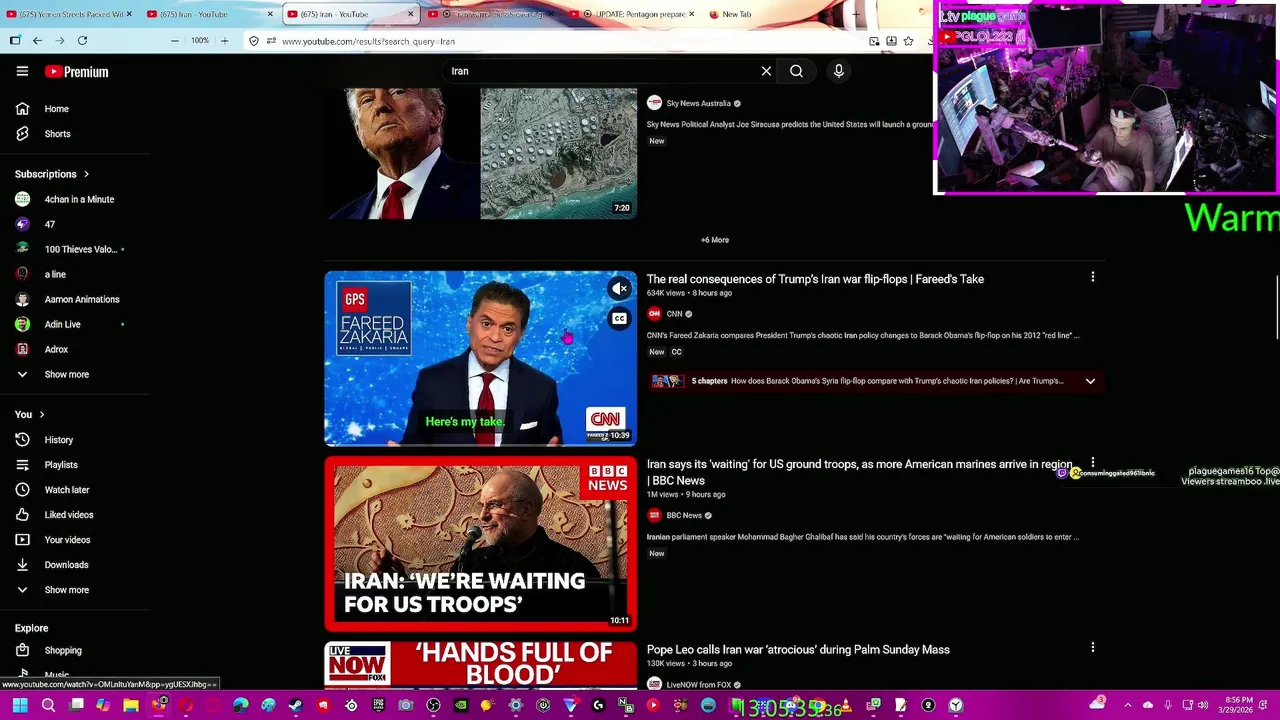The height and width of the screenshot is (720, 1280).
Task: Go back with the browser back arrow
Action: [x=37, y=41]
